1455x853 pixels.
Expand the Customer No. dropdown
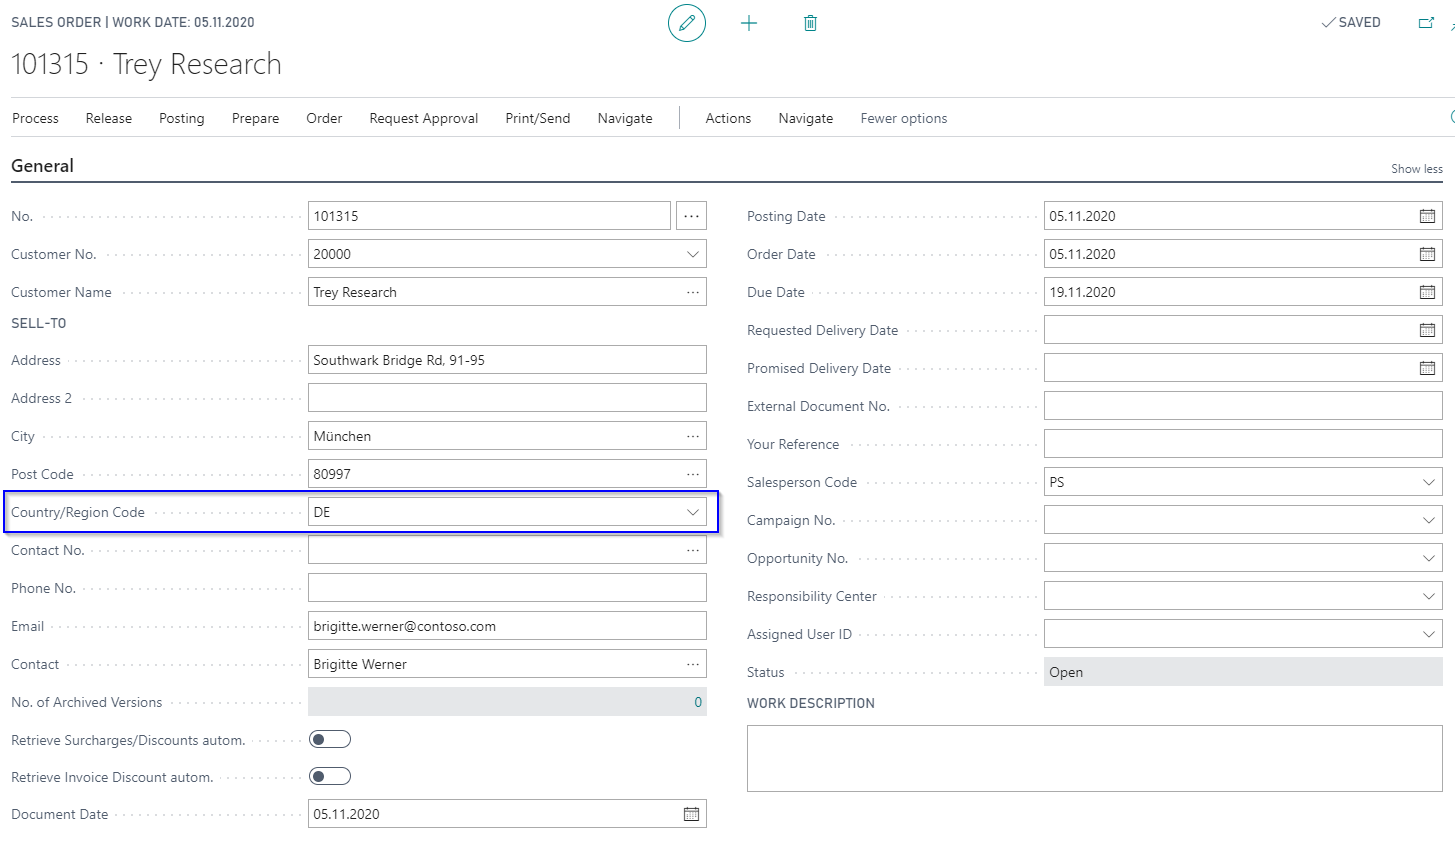(x=693, y=254)
